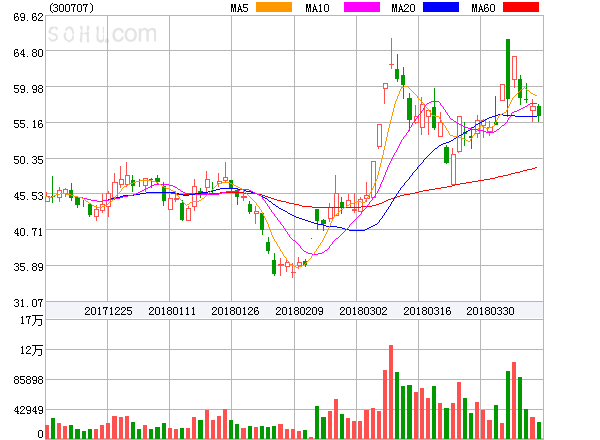Screen dimensions: 600x440
Task: Click the magenta MA10 legend swatch
Action: point(362,7)
